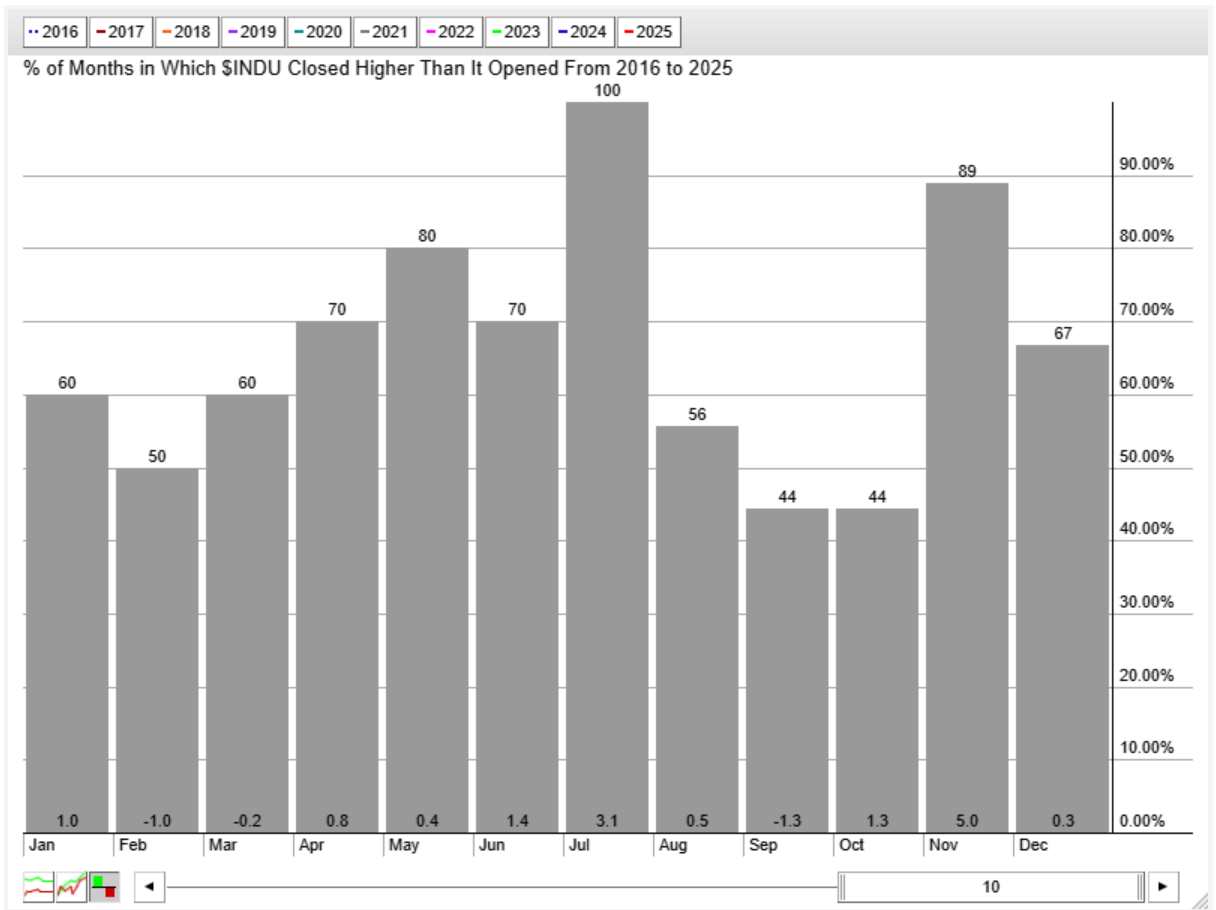The height and width of the screenshot is (910, 1216).
Task: Toggle the 2025 year series
Action: click(x=649, y=32)
